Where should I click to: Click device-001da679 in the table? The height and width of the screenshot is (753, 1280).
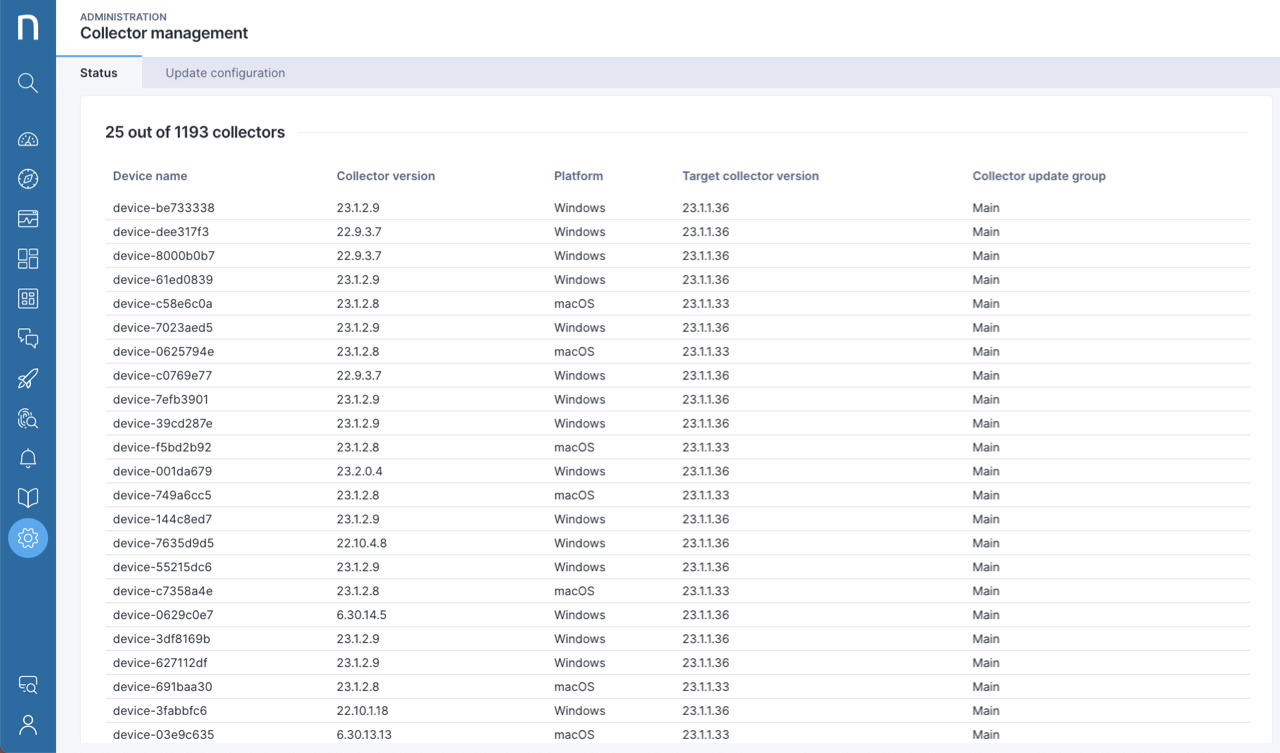pos(163,471)
